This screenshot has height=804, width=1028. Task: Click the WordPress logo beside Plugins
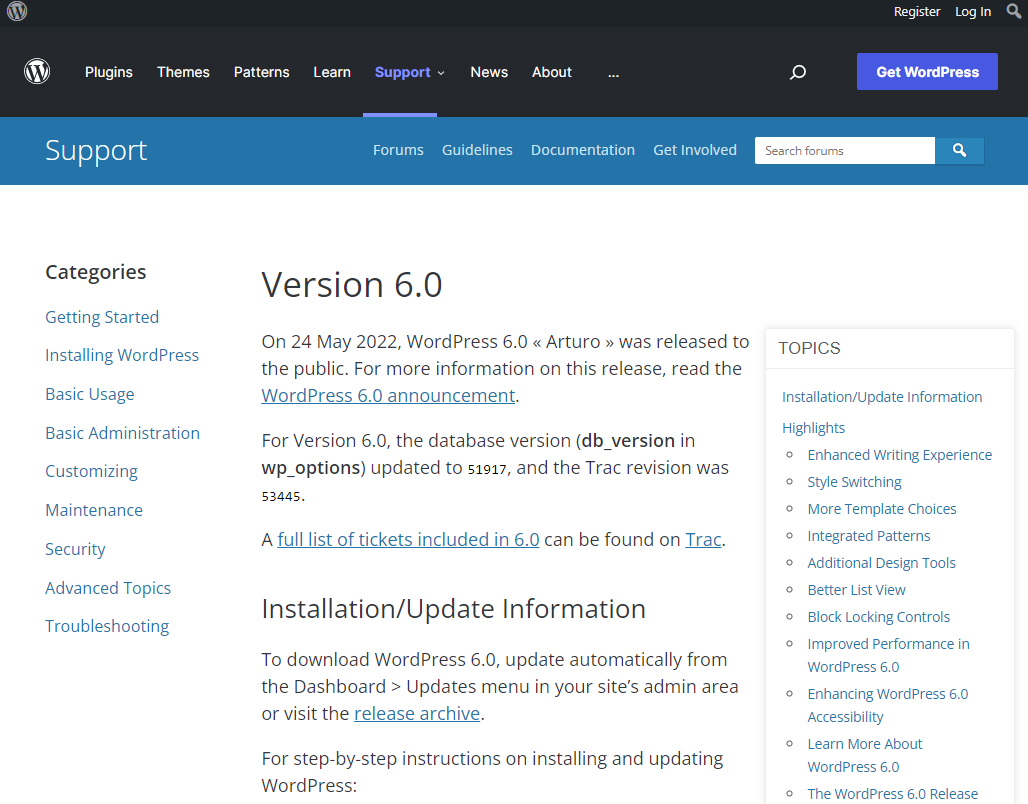[x=37, y=71]
